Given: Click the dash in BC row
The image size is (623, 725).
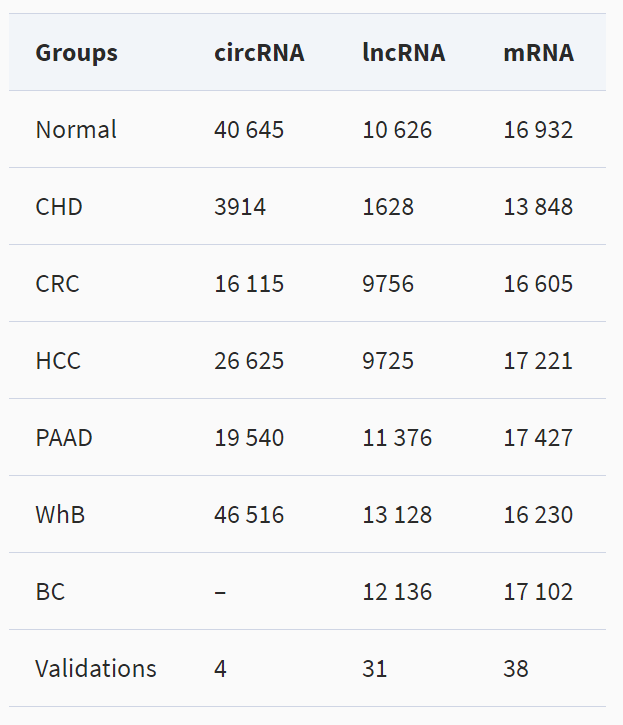Looking at the screenshot, I should pos(220,592).
